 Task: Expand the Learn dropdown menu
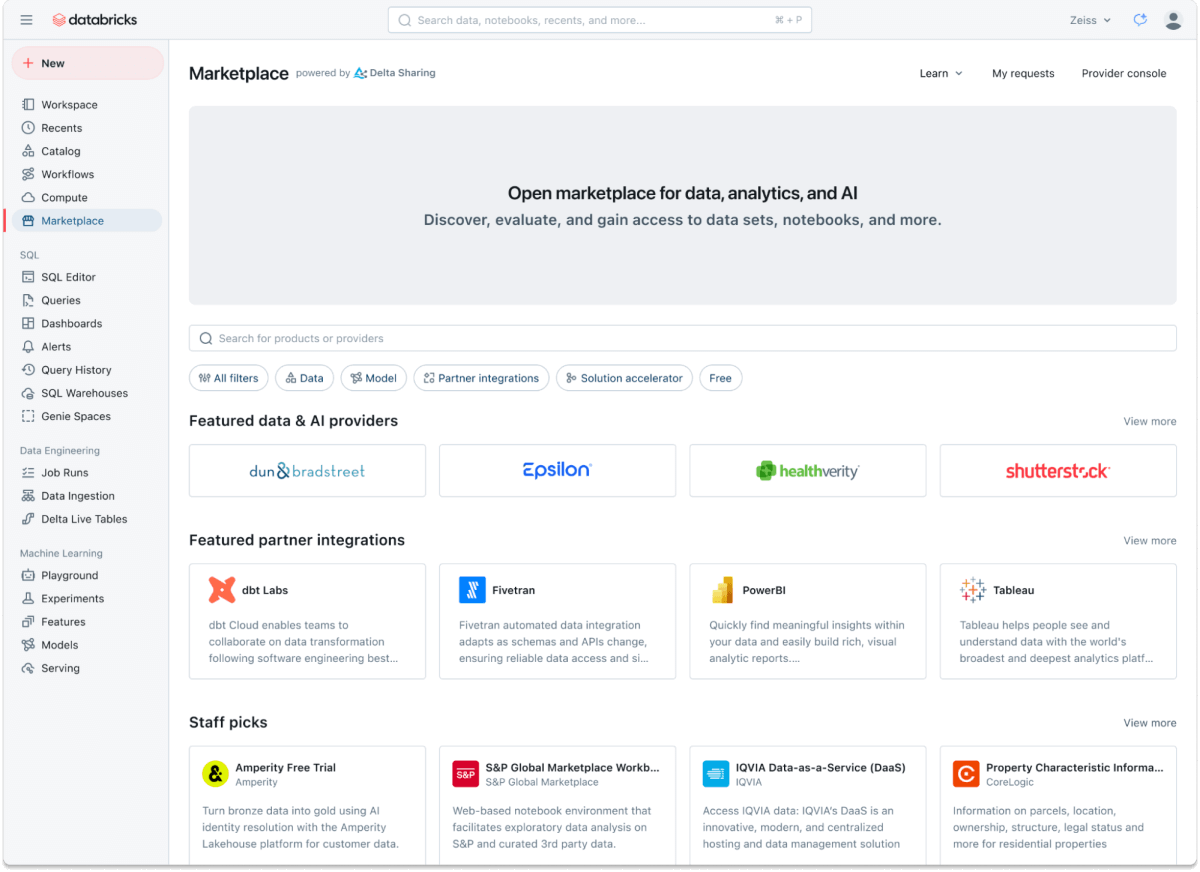pos(941,73)
